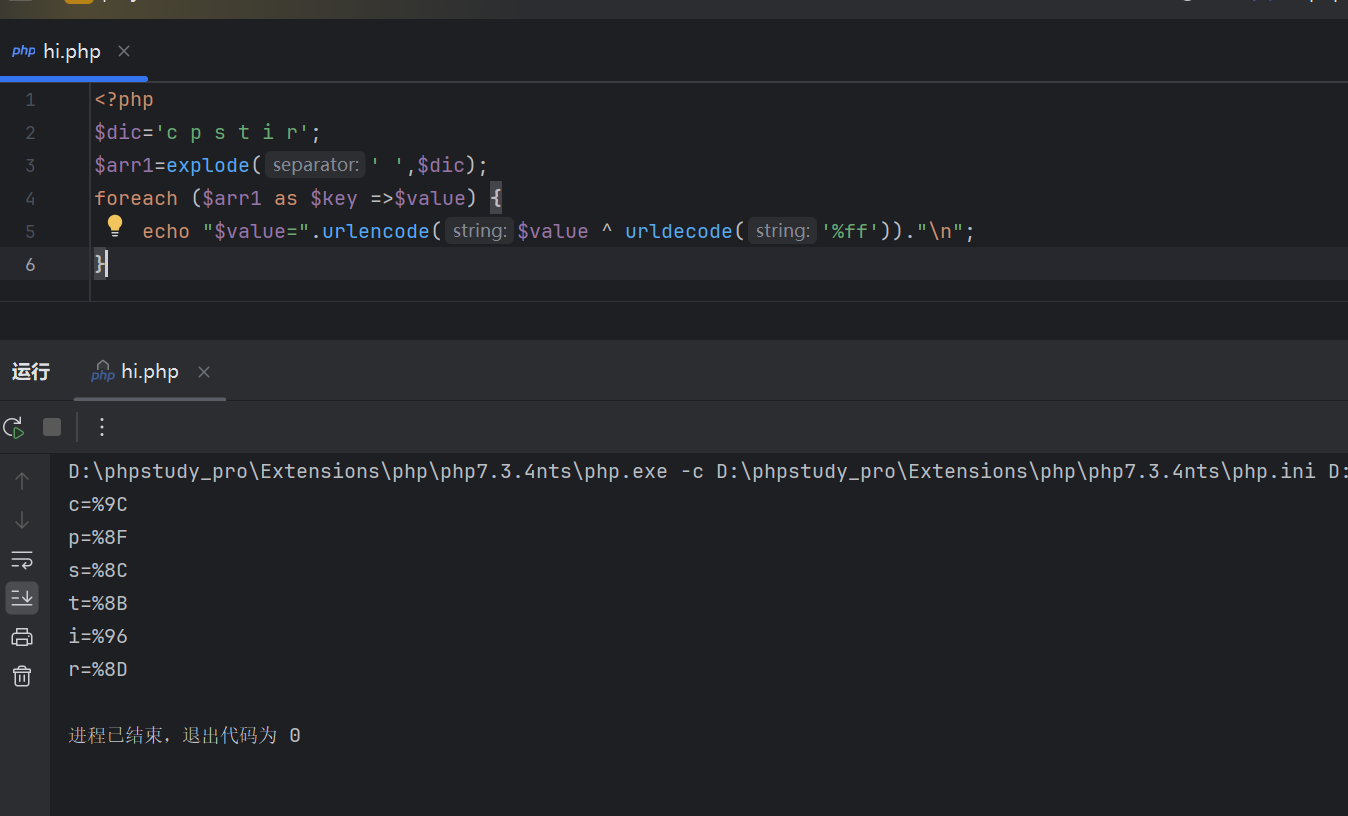Stop the running process
The height and width of the screenshot is (816, 1348).
click(x=52, y=428)
